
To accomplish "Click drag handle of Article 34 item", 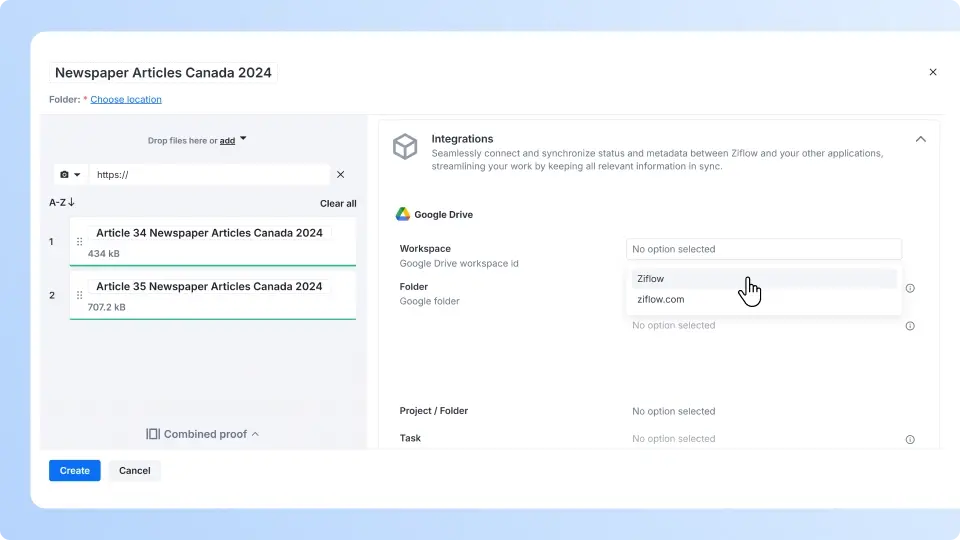I will pyautogui.click(x=80, y=242).
